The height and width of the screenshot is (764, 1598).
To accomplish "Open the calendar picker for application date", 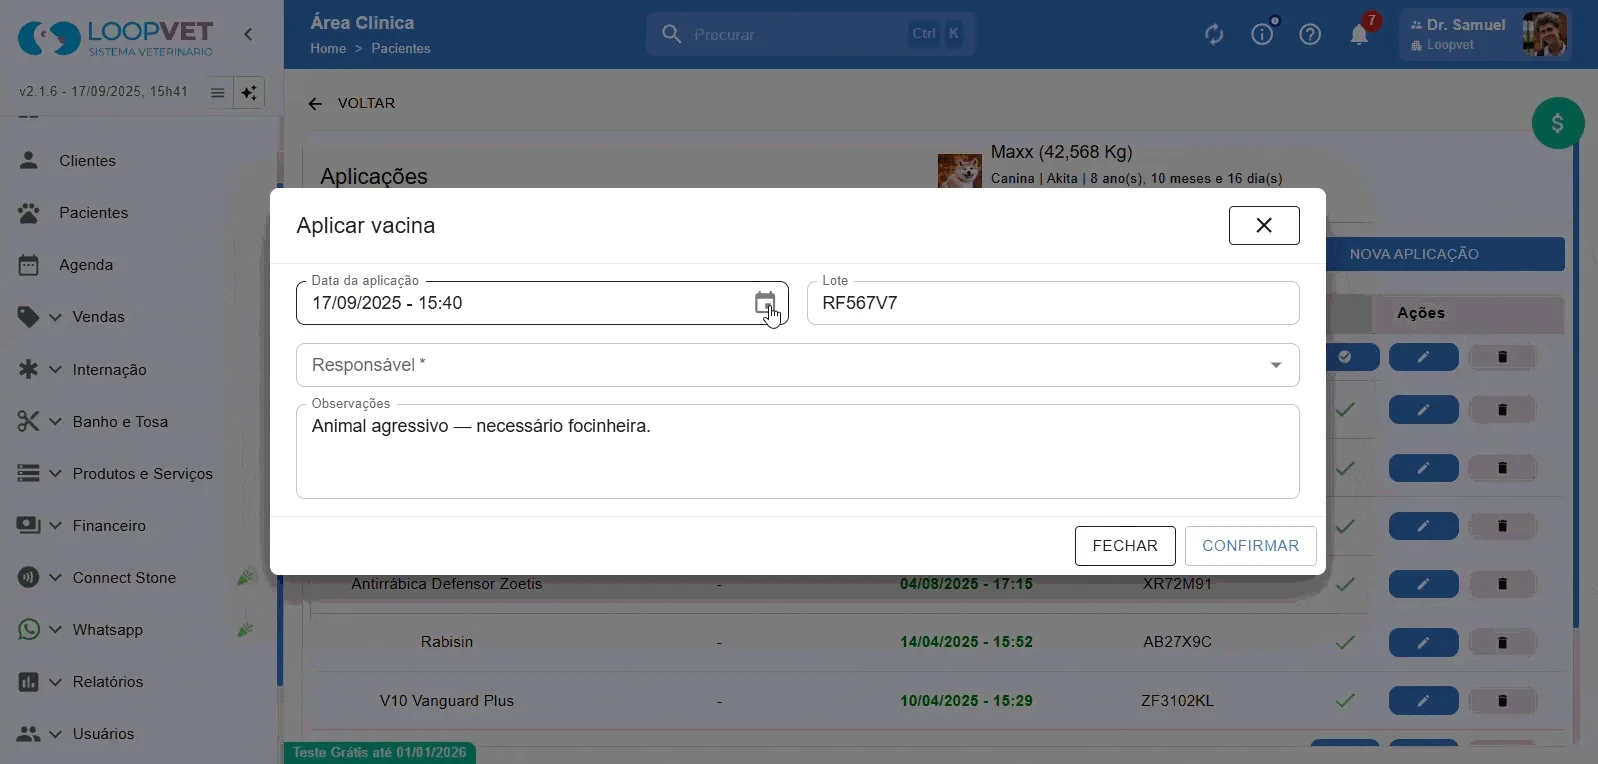I will 765,303.
